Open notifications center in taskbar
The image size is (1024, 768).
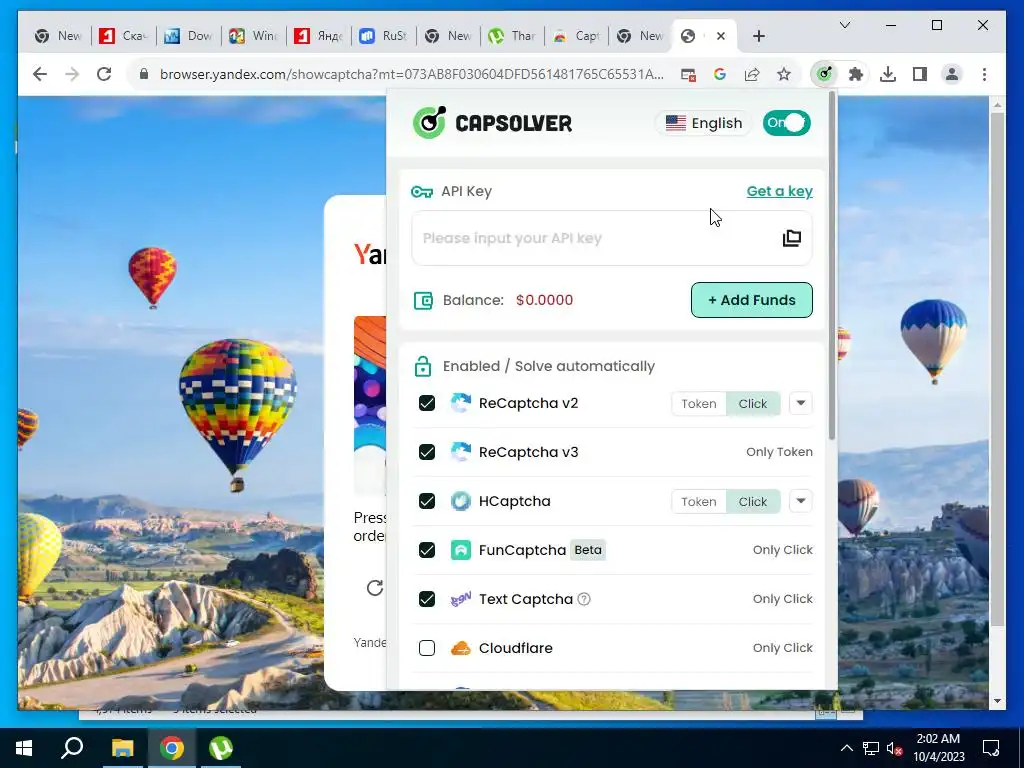(991, 748)
